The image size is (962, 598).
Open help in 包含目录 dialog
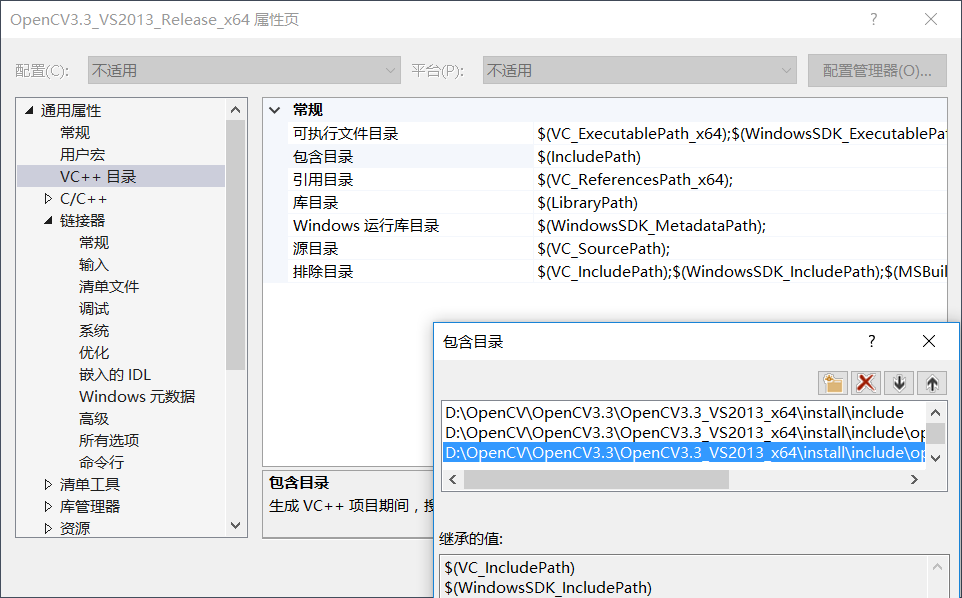pos(872,341)
